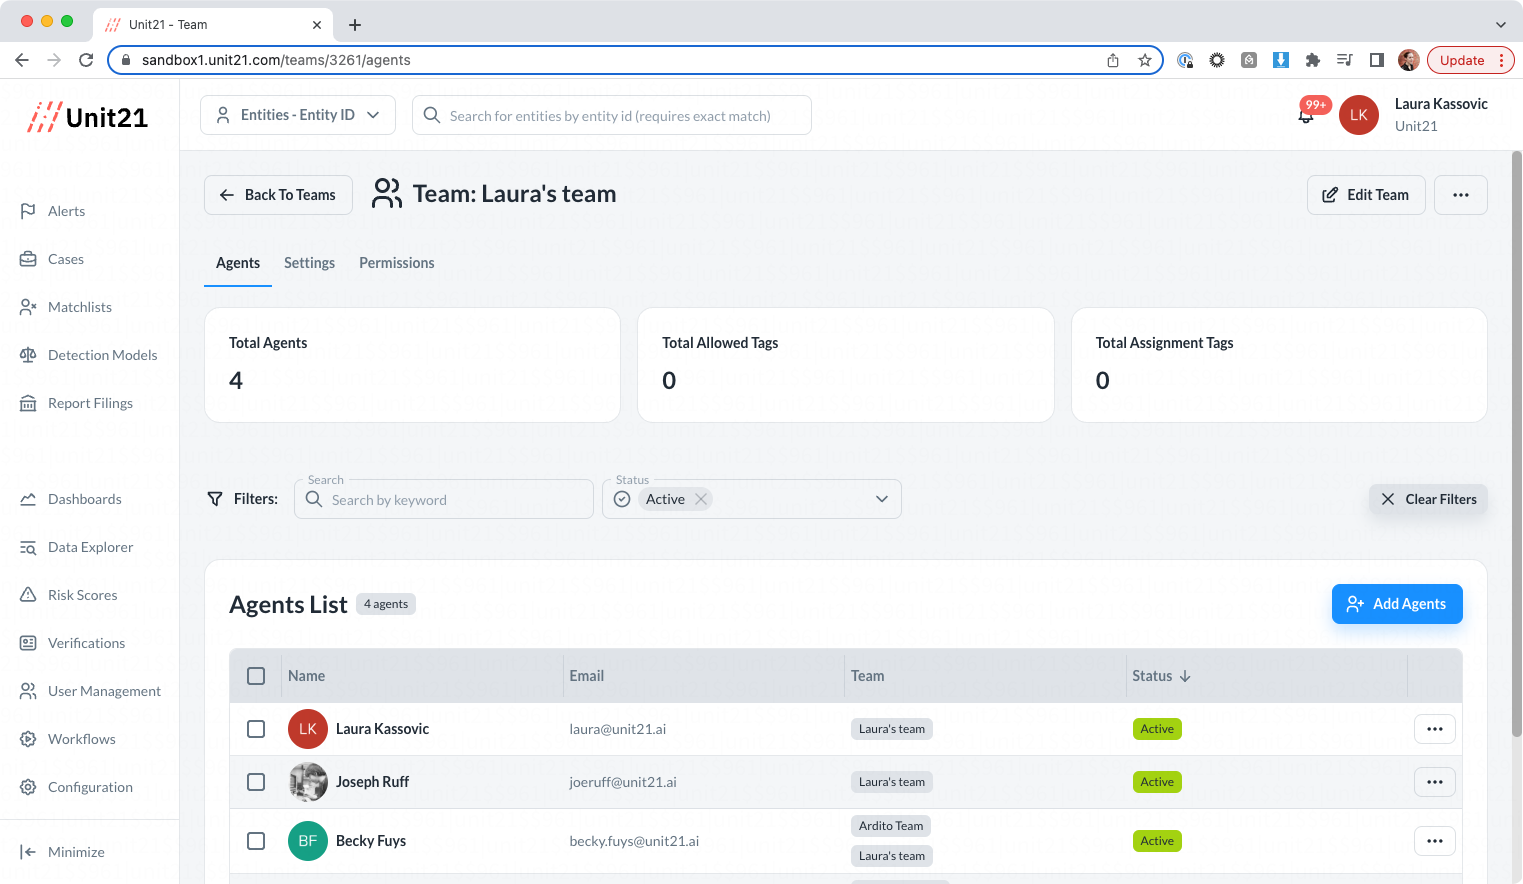This screenshot has width=1523, height=884.
Task: Click the browser address bar URL
Action: pos(276,60)
